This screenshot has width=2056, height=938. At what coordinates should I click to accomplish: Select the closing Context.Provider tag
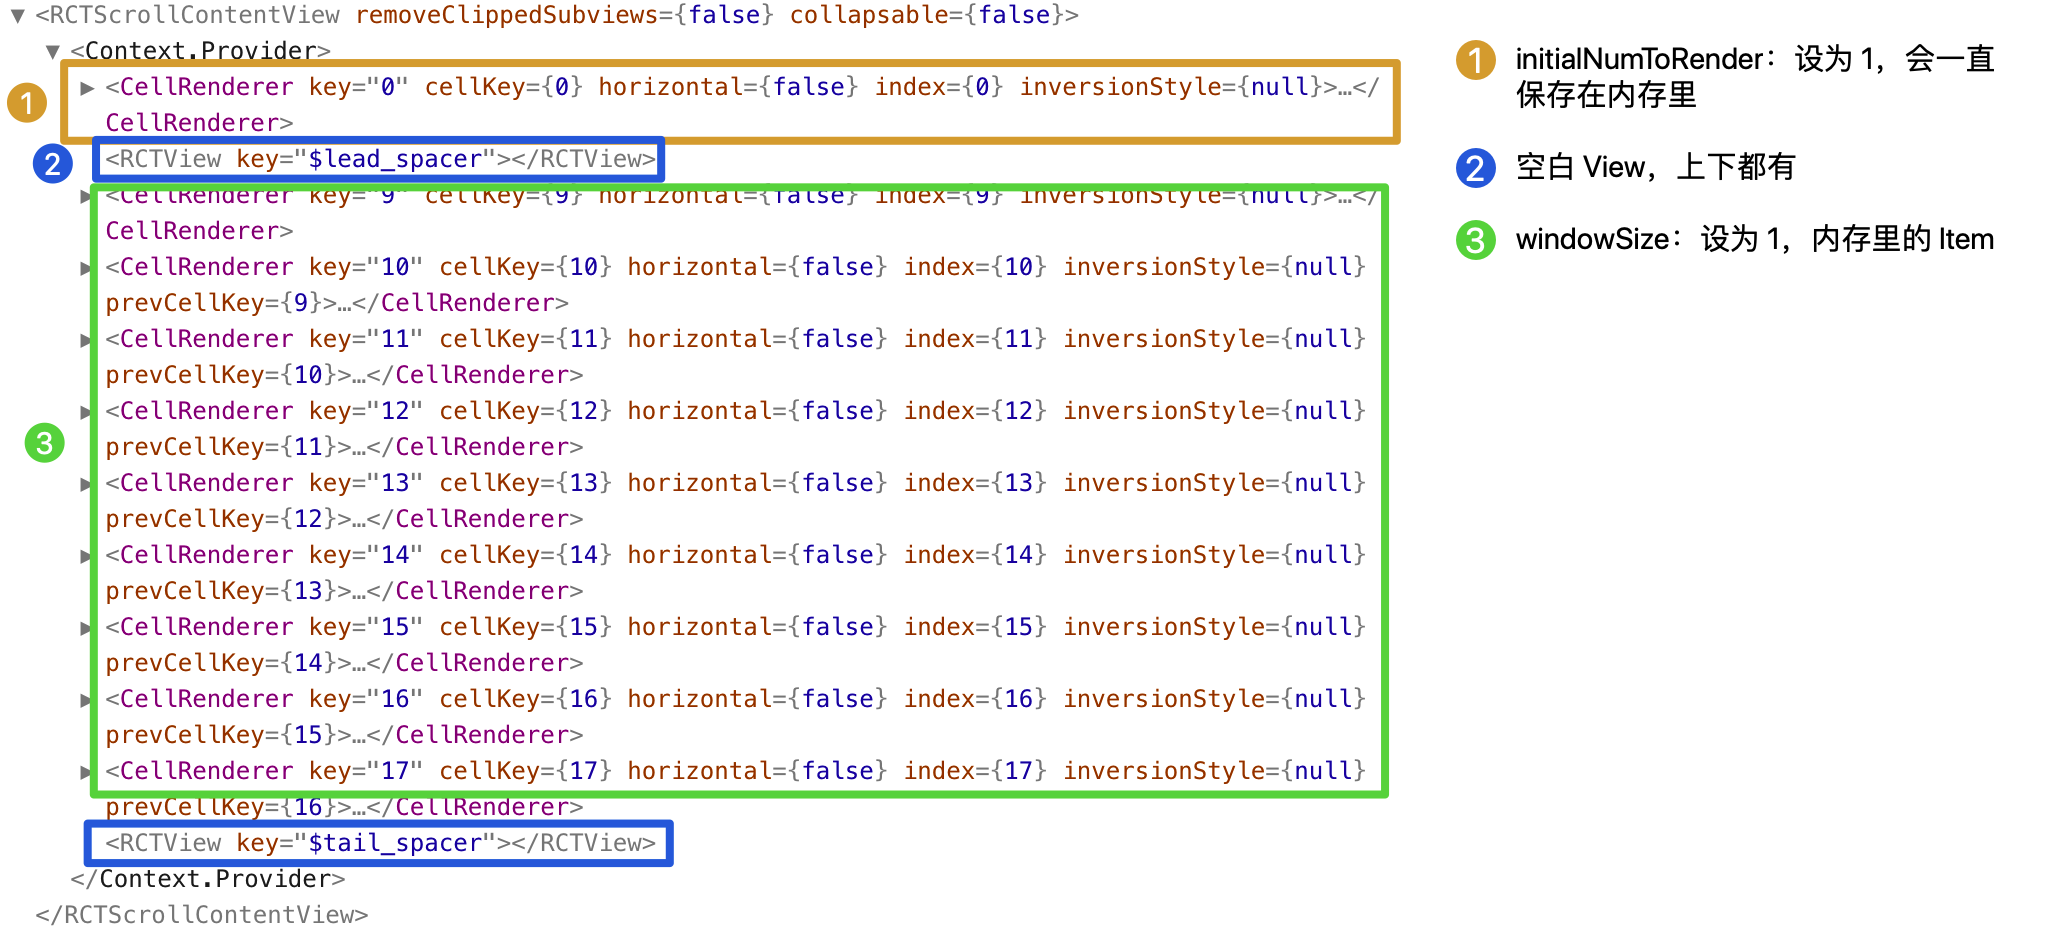[x=208, y=879]
